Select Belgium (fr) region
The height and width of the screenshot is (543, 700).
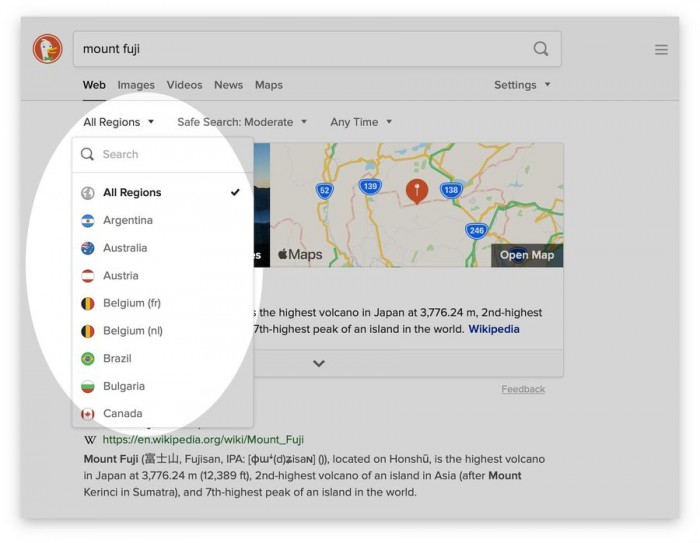(x=162, y=303)
